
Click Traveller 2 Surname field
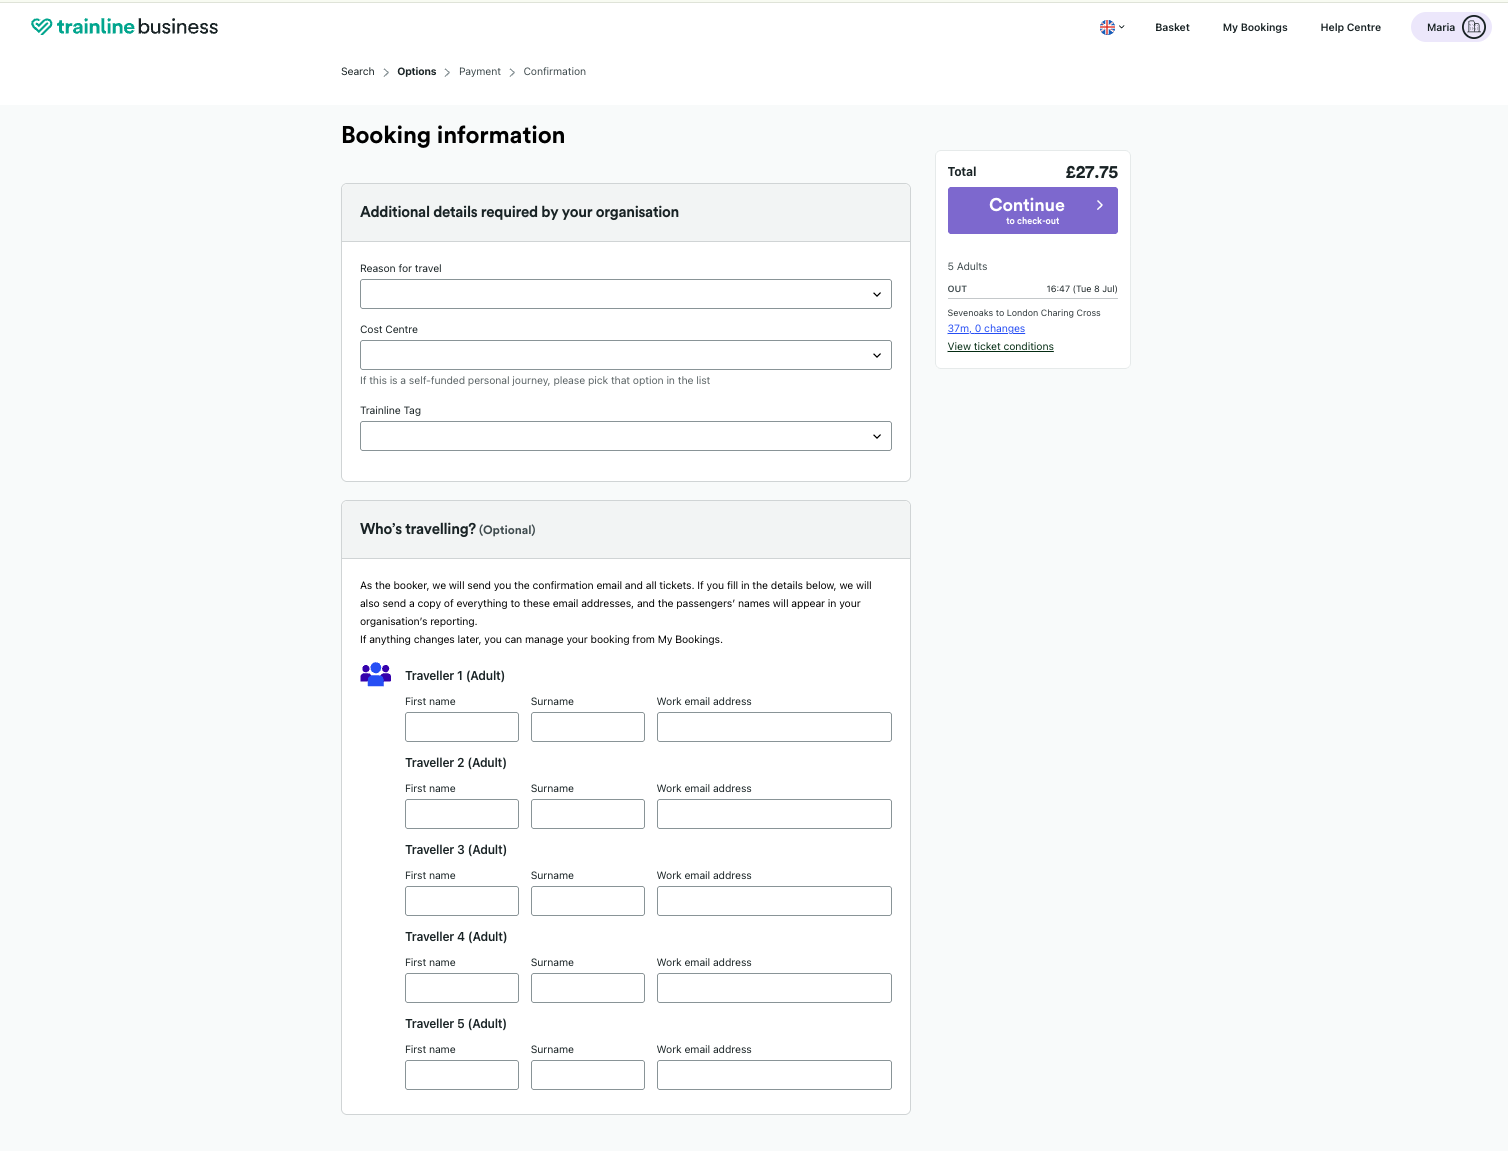coord(588,814)
